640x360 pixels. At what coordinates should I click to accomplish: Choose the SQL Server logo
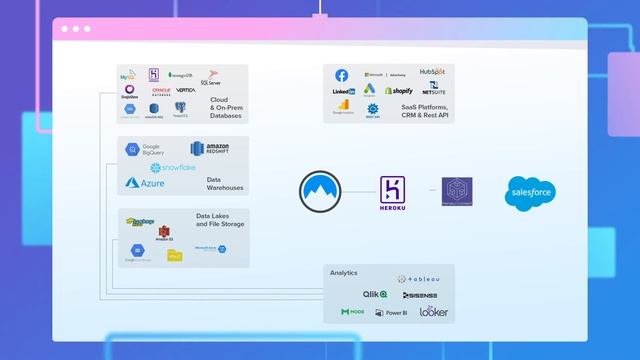pyautogui.click(x=211, y=78)
